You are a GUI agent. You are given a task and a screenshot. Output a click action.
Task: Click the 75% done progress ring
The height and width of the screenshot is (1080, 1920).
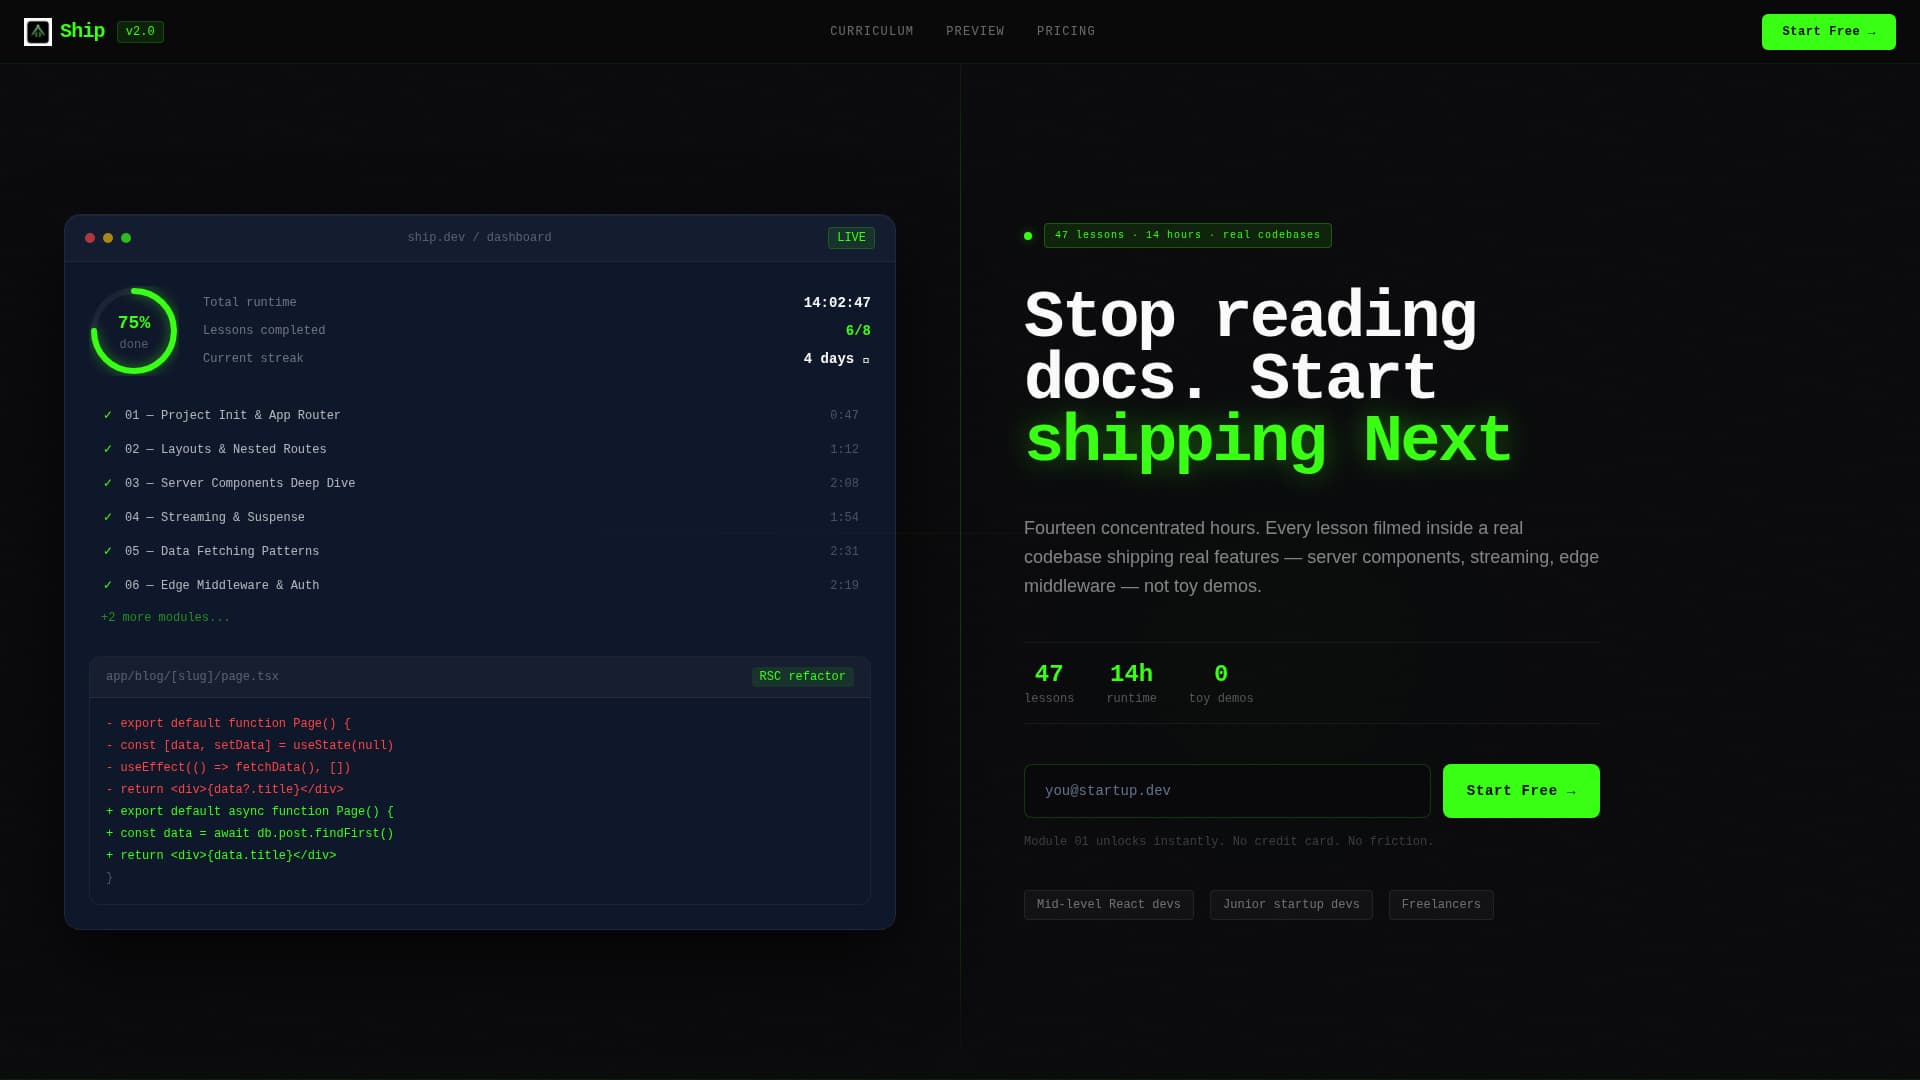point(134,331)
